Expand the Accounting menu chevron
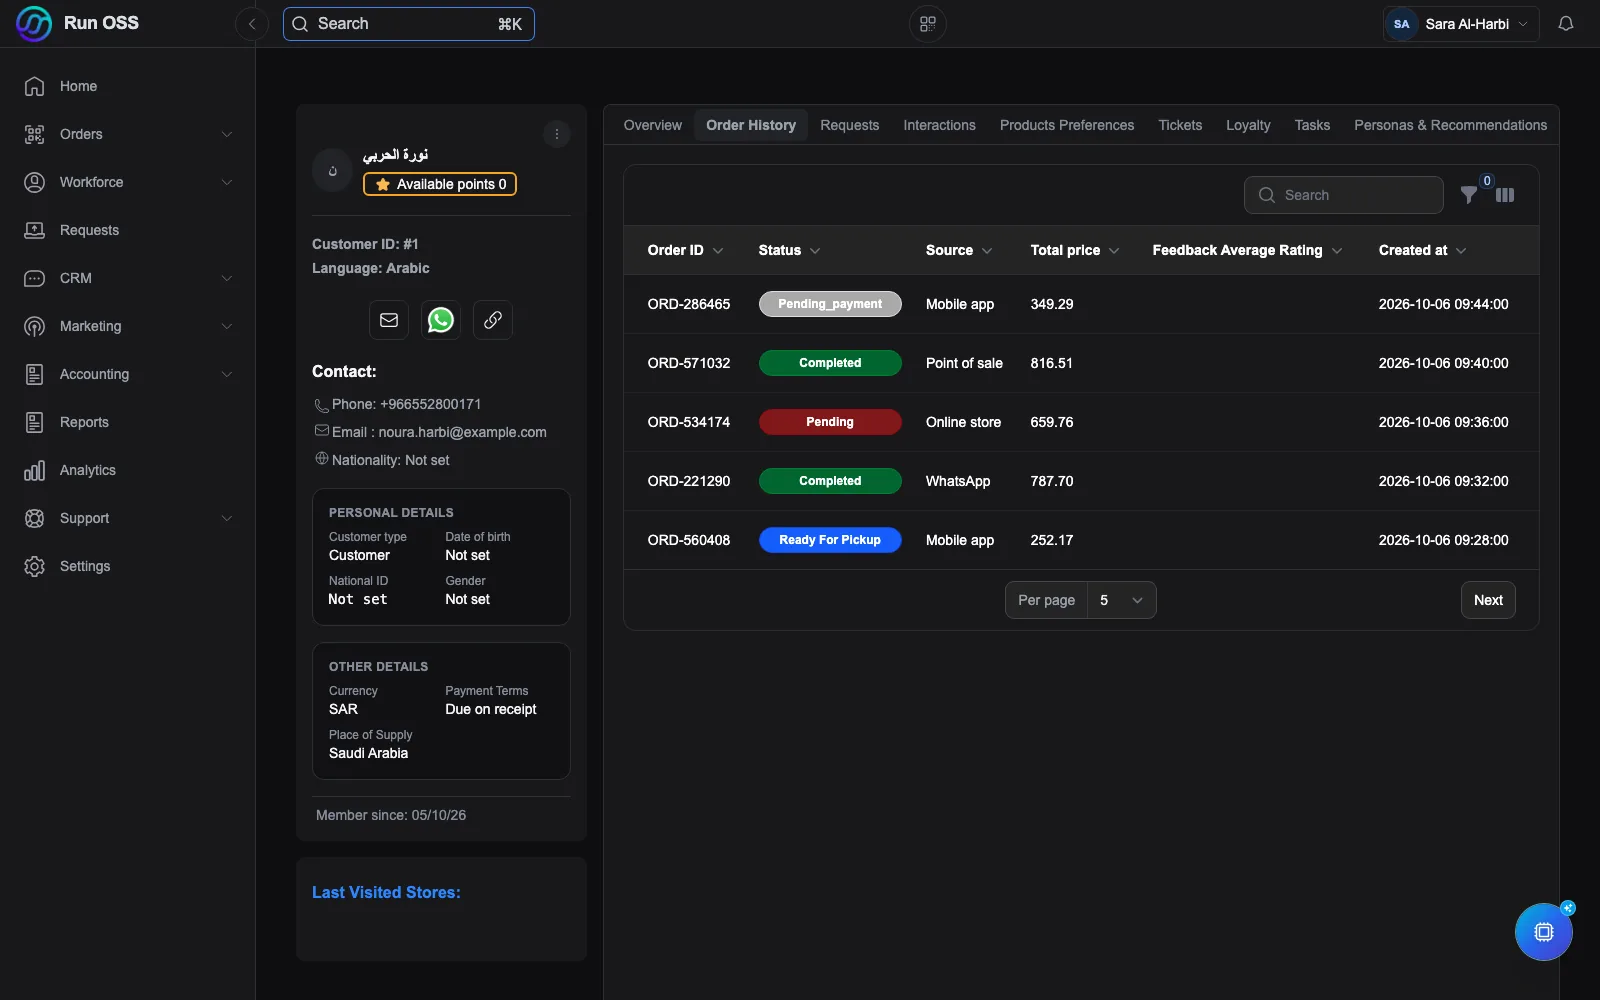1600x1000 pixels. pyautogui.click(x=227, y=374)
